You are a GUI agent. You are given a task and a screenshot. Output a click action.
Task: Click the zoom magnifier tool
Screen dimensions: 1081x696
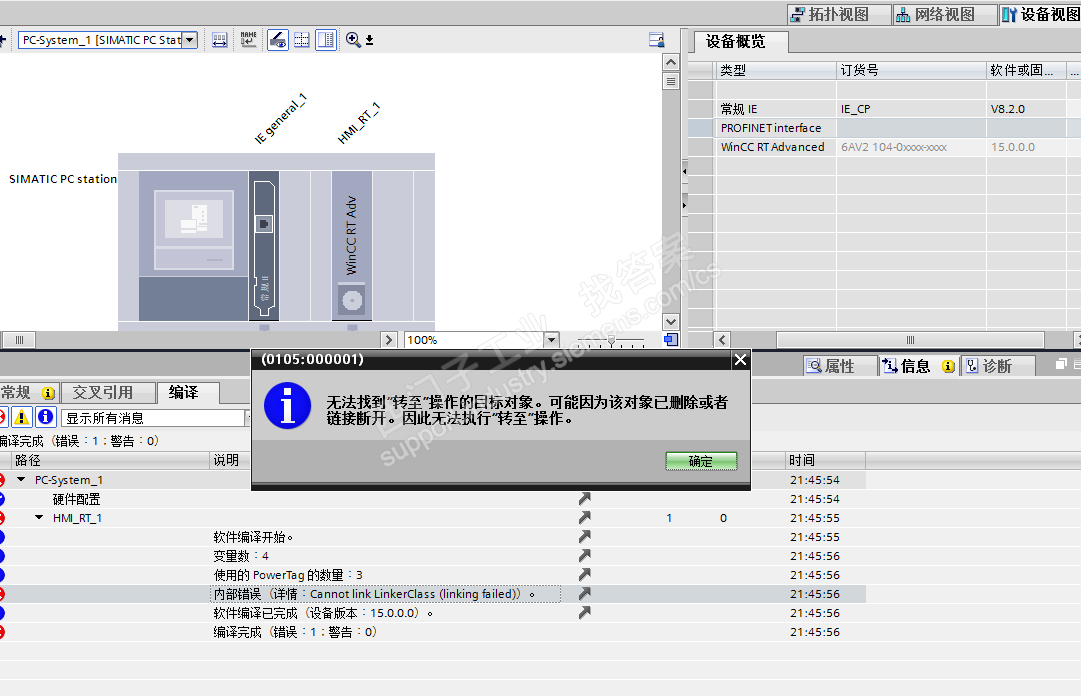(x=353, y=40)
